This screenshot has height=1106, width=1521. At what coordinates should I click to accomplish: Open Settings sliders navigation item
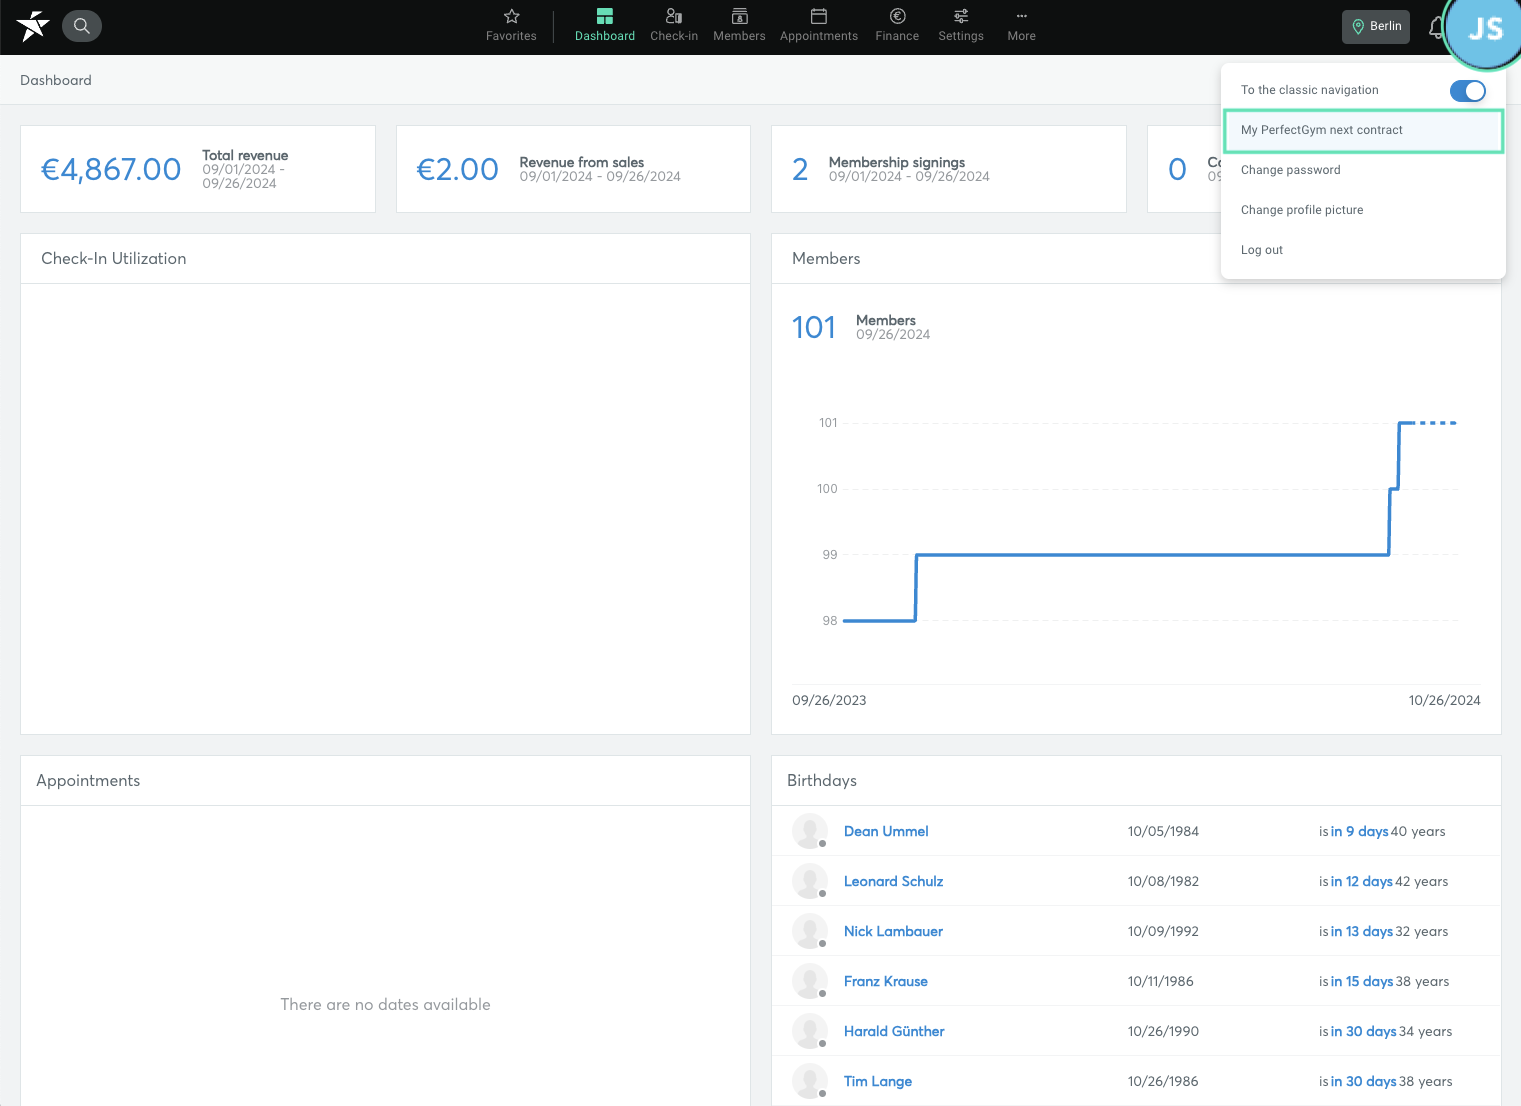[x=961, y=26]
